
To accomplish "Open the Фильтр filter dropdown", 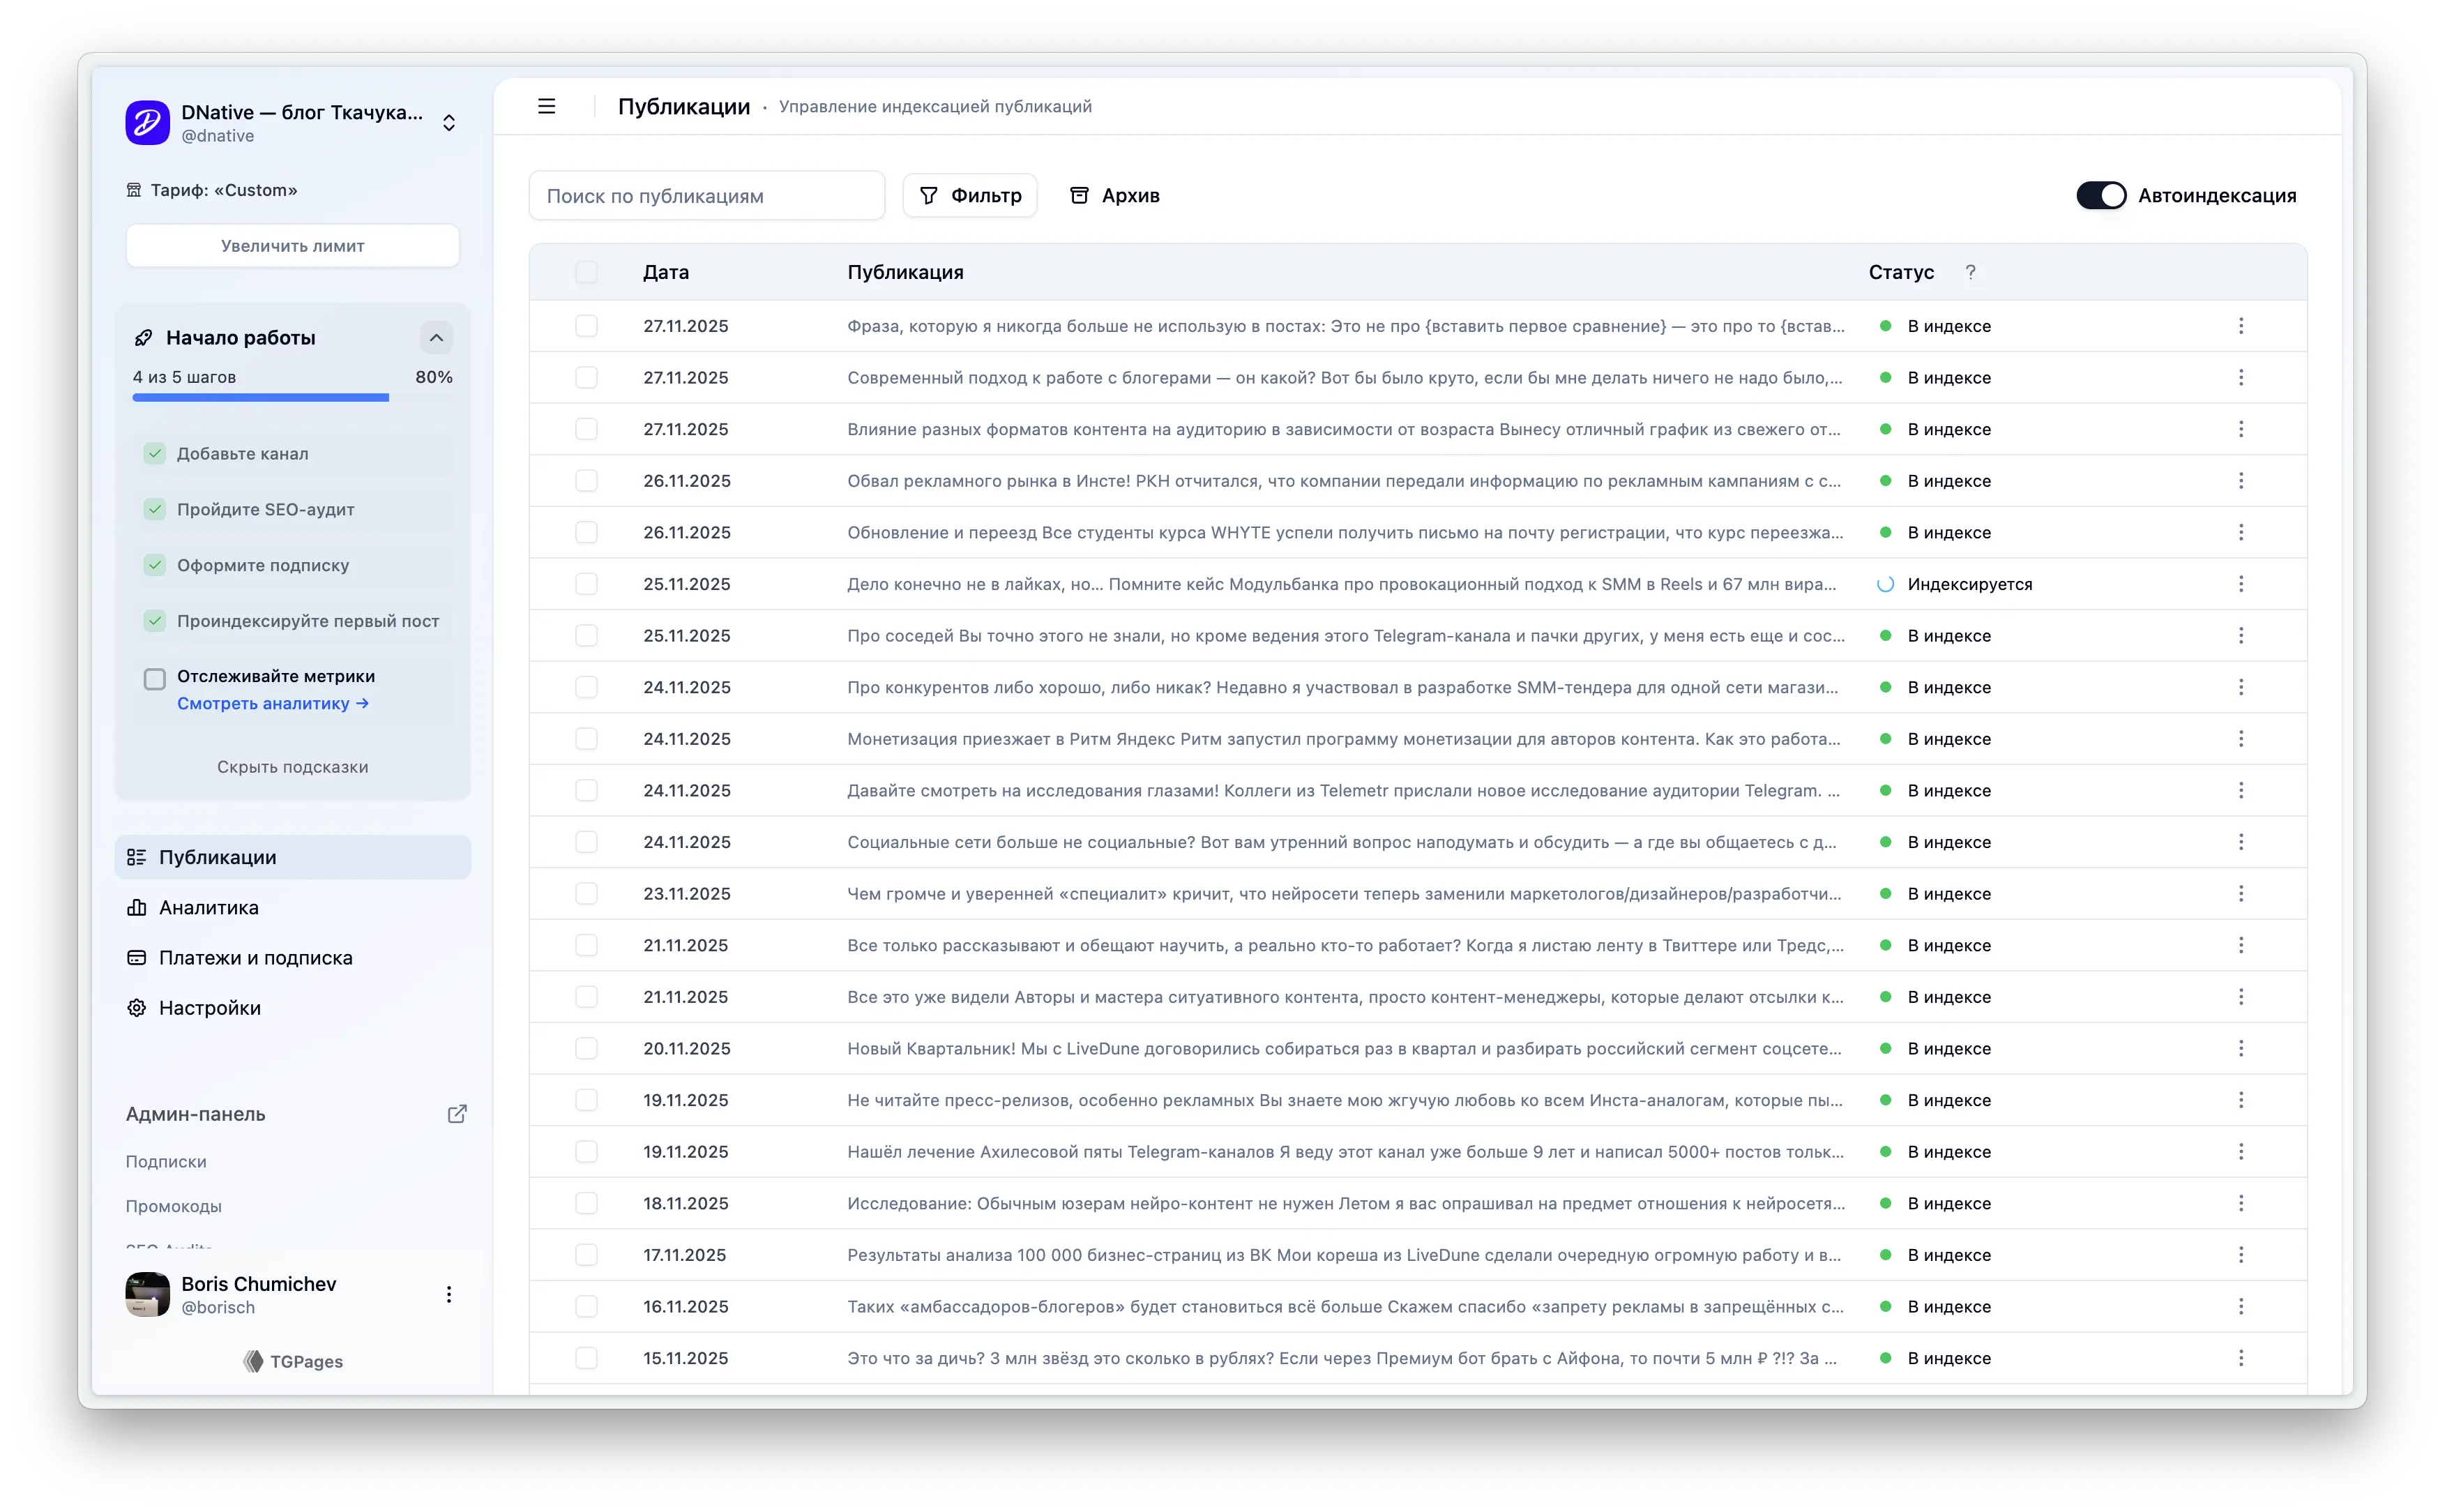I will coord(969,196).
